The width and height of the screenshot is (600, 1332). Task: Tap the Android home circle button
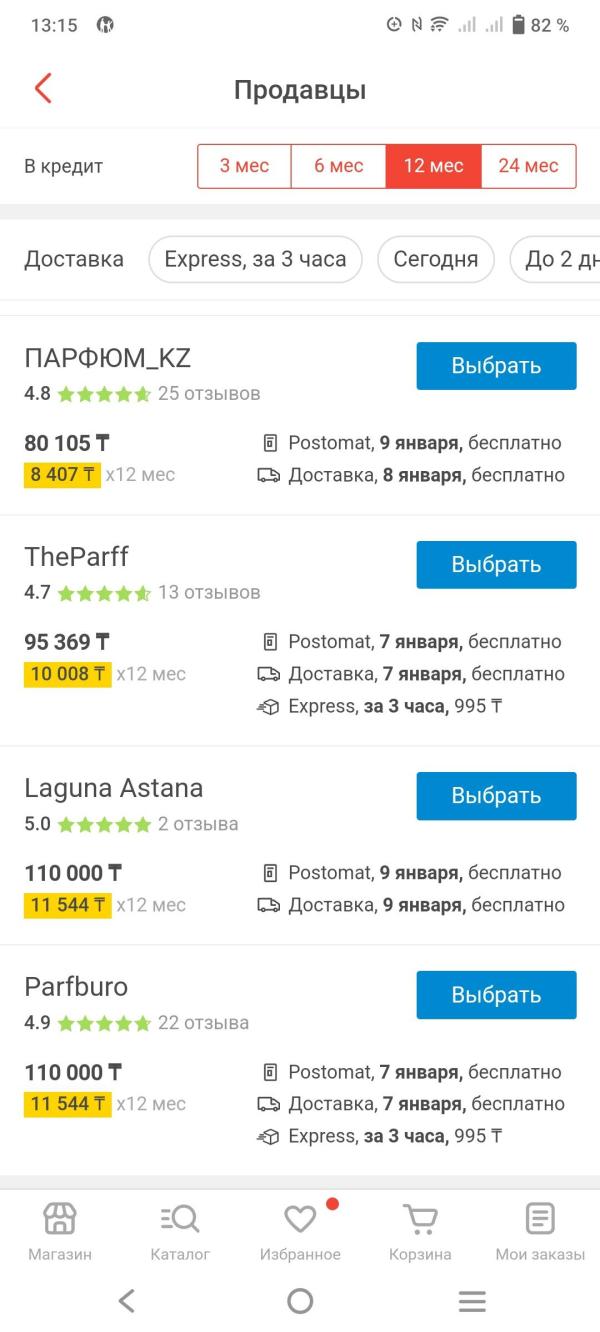[x=300, y=1300]
